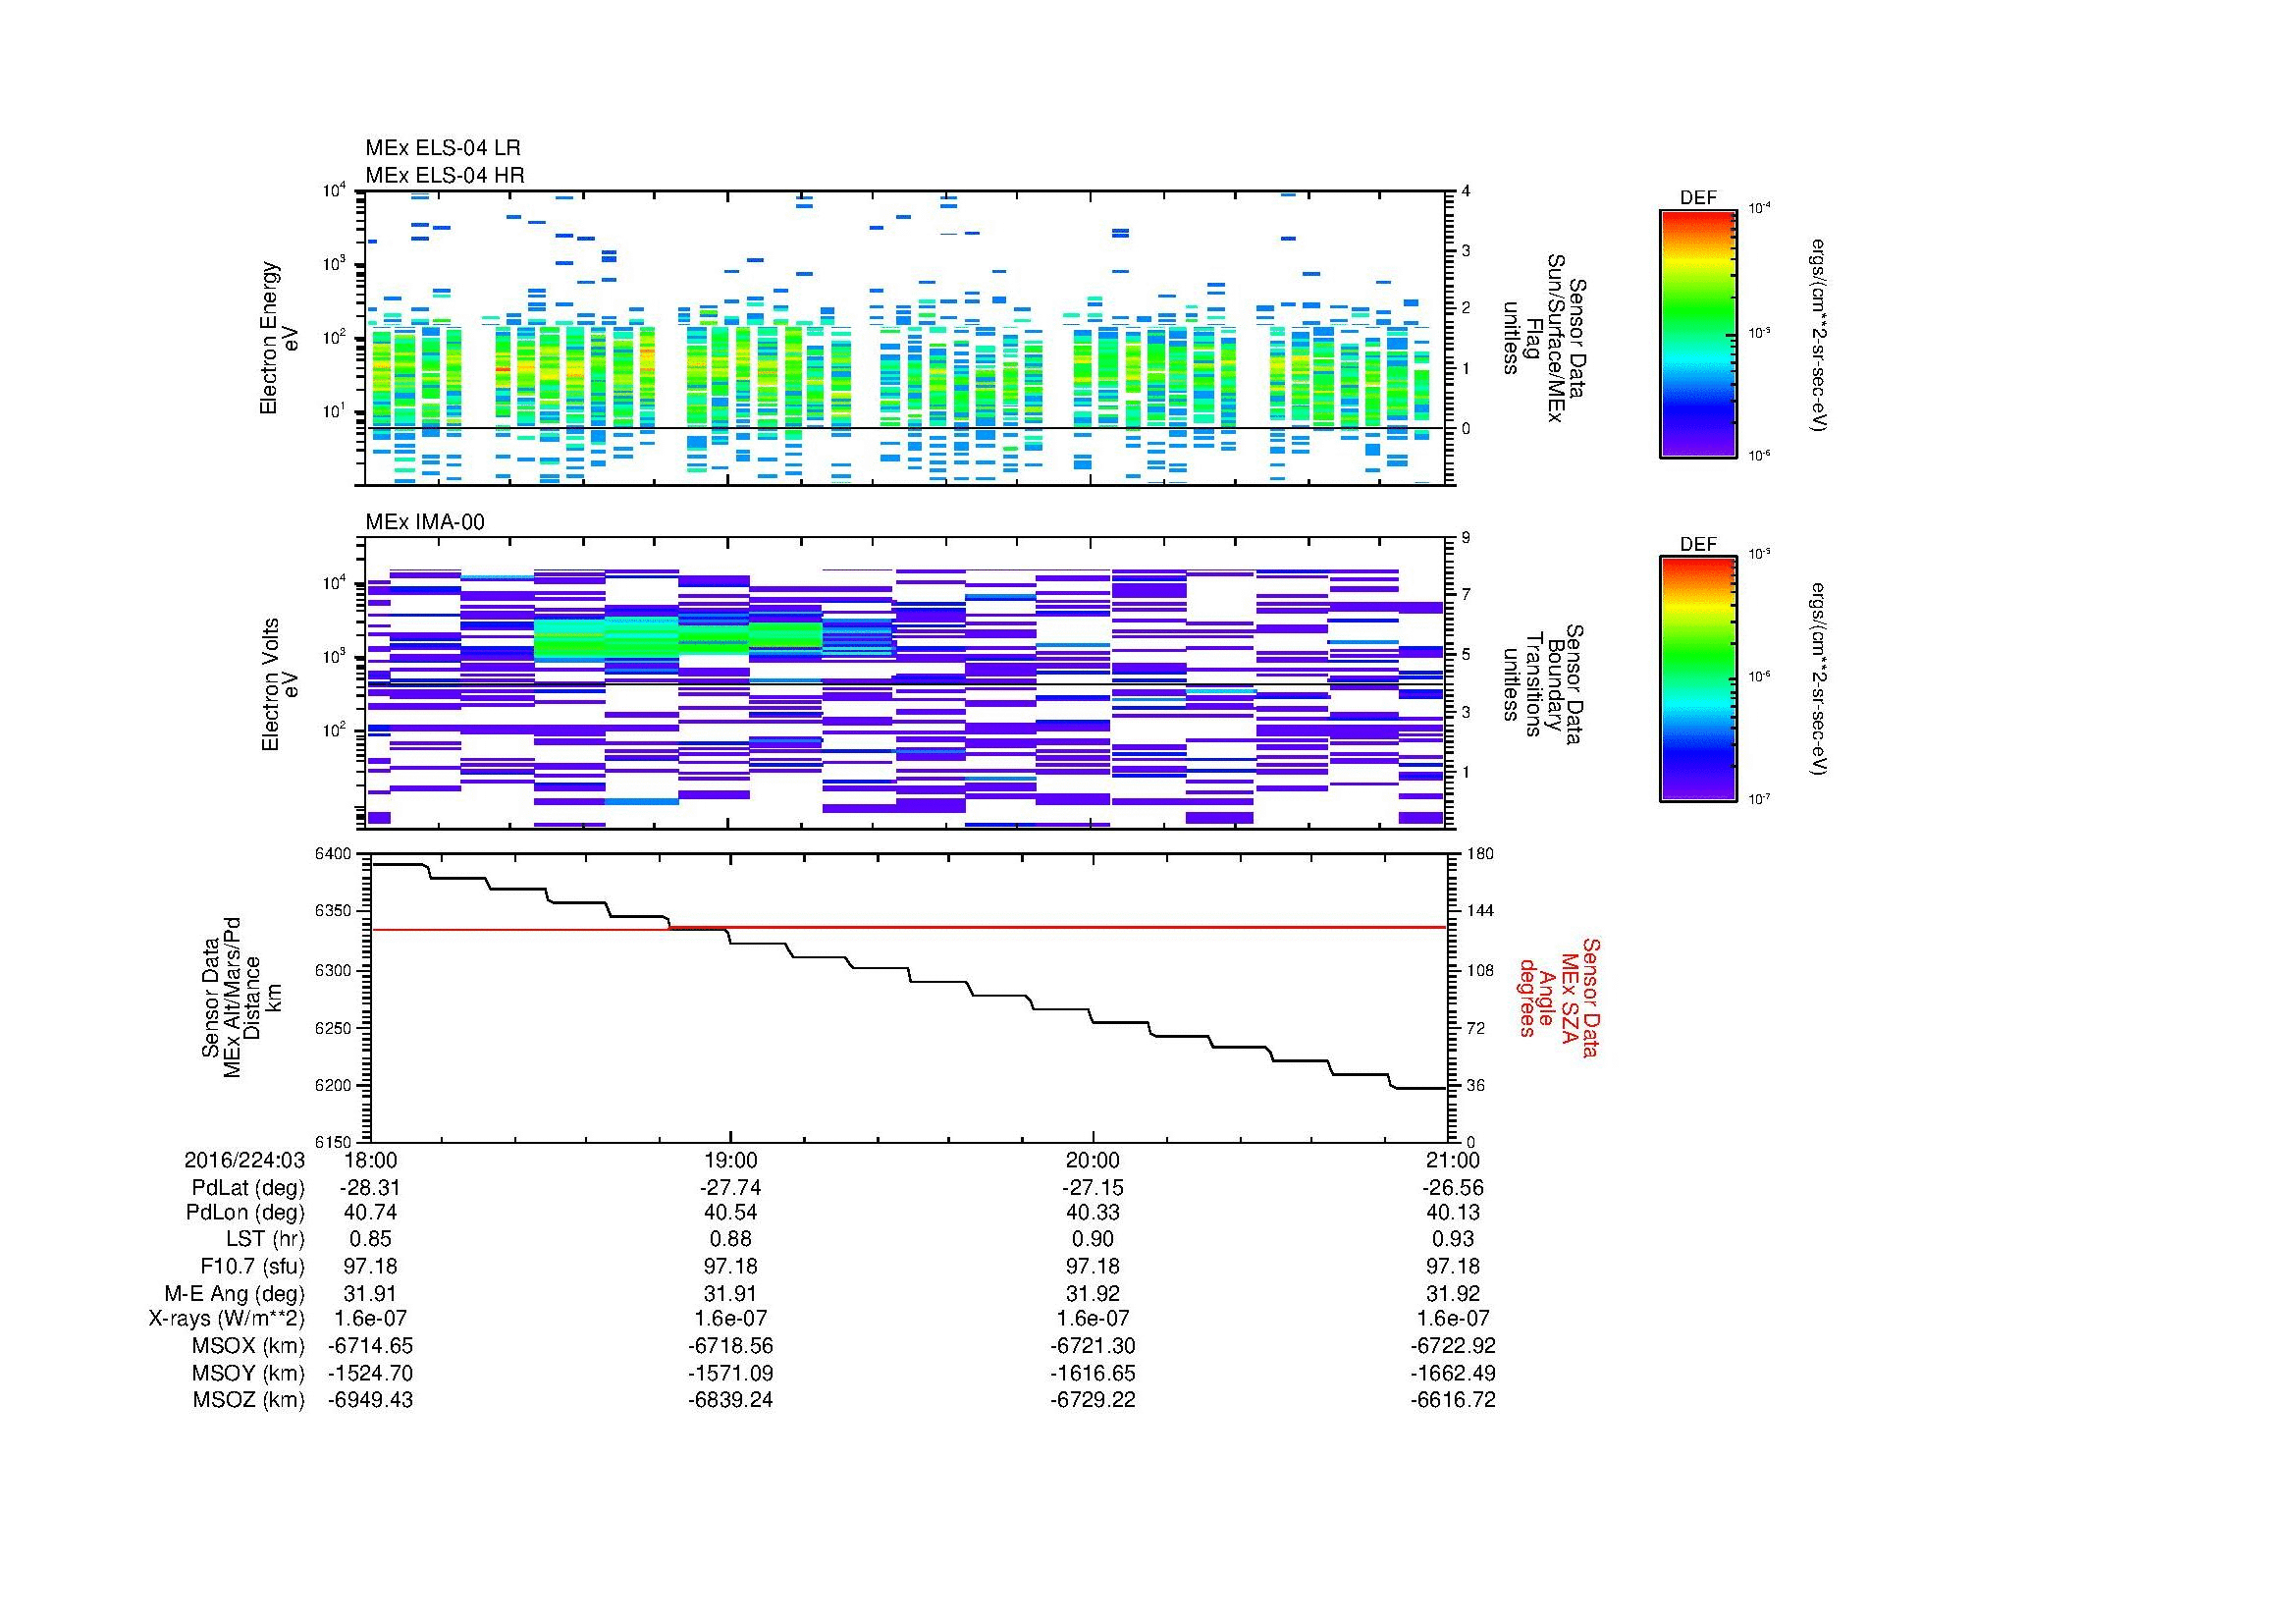The width and height of the screenshot is (2296, 1623).
Task: Click the PdLon value 40.33
Action: tap(1092, 1213)
